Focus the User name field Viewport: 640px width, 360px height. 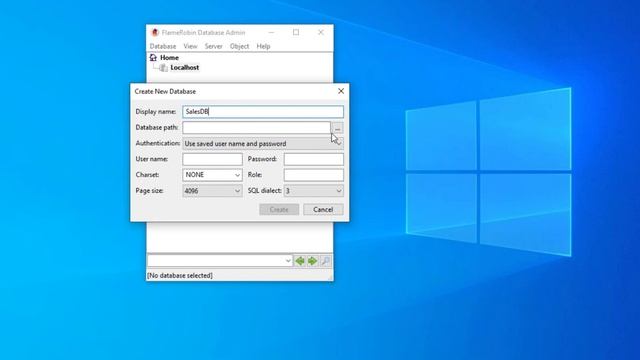coord(212,159)
